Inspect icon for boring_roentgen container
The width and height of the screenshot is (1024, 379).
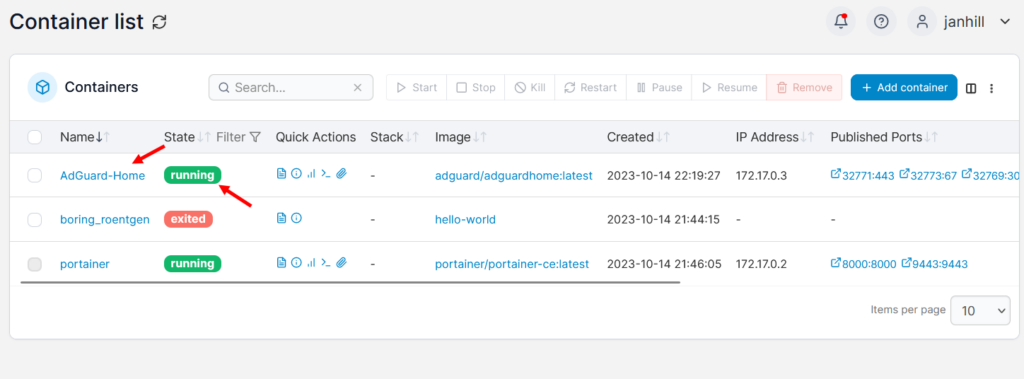[296, 218]
